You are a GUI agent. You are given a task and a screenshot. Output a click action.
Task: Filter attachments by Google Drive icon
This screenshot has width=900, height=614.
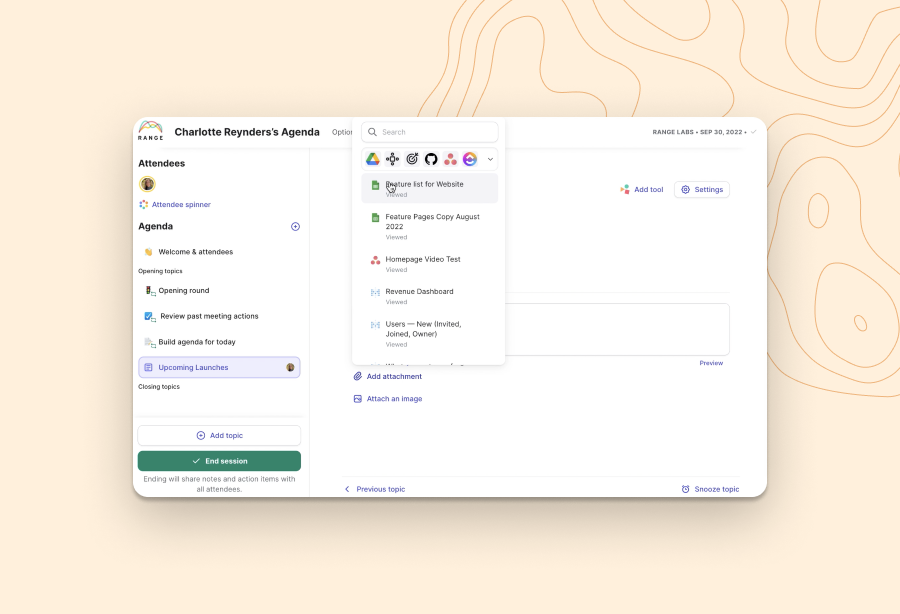tap(373, 160)
